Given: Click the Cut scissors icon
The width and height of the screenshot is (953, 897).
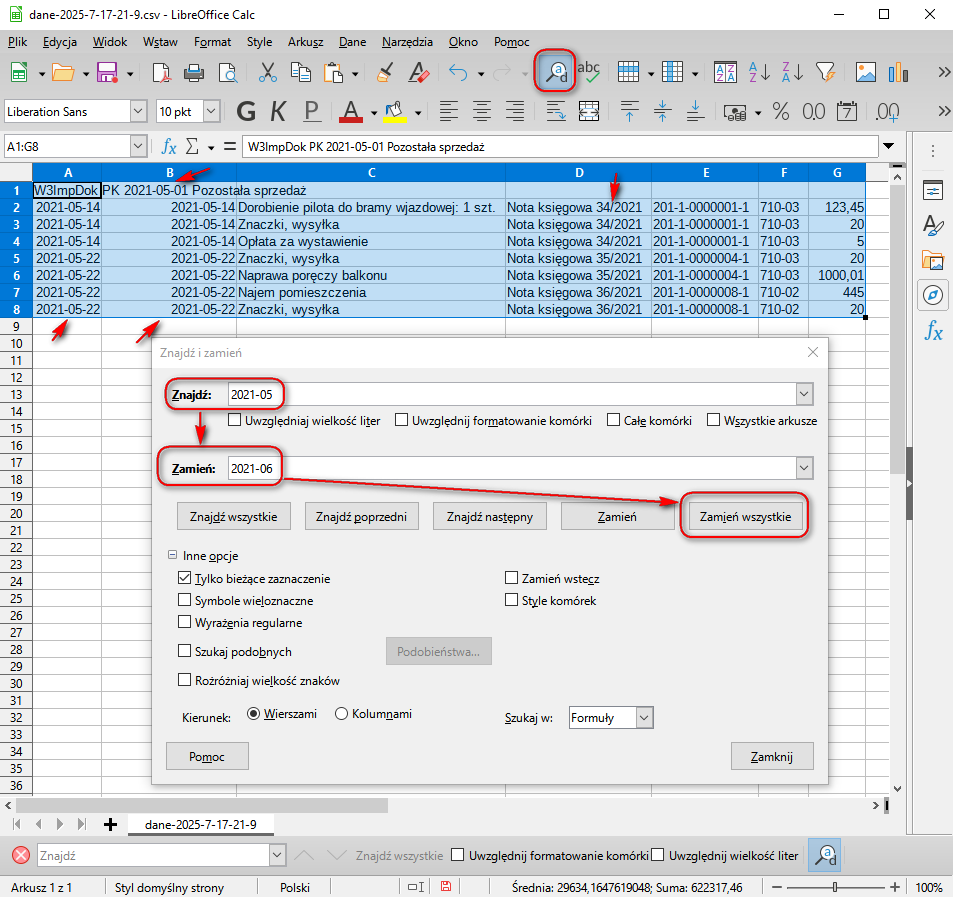Looking at the screenshot, I should [x=267, y=72].
